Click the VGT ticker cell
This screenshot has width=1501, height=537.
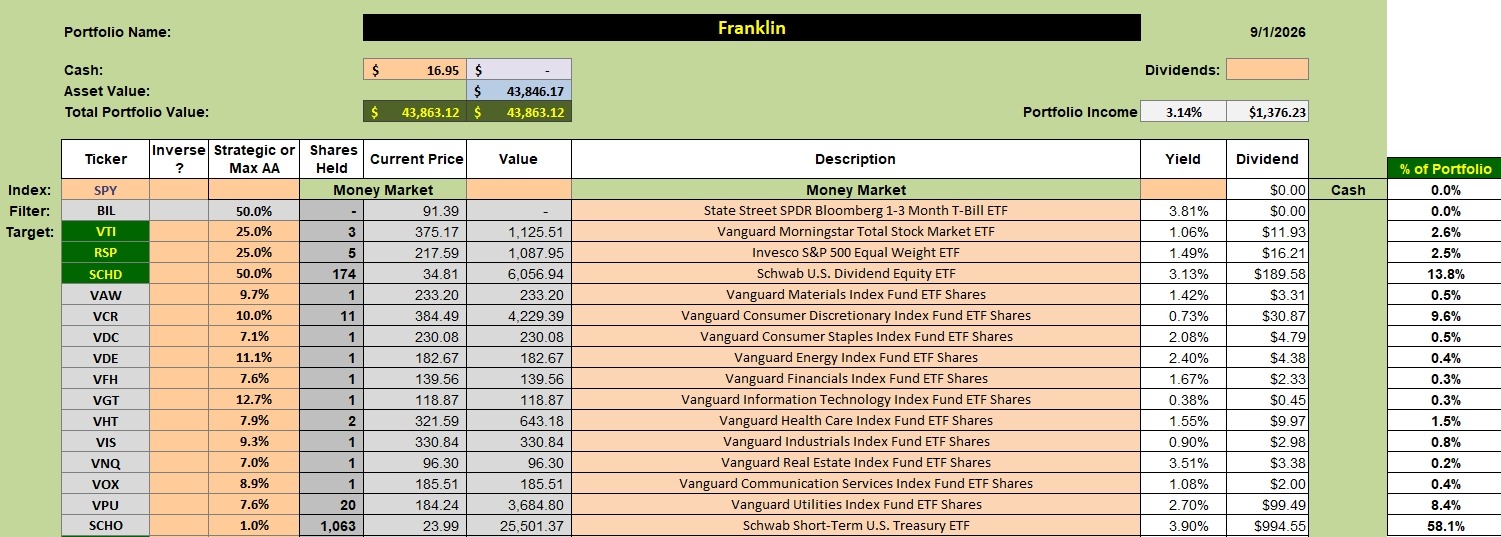105,400
